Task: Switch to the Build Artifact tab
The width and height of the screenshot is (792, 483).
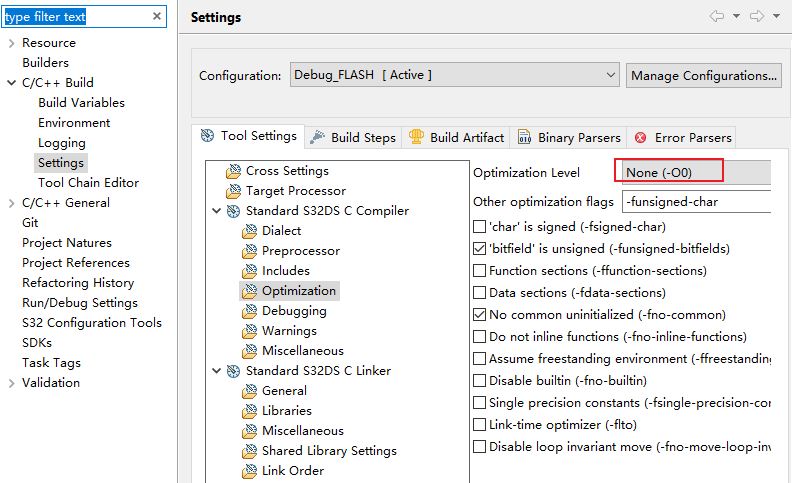Action: pyautogui.click(x=456, y=137)
